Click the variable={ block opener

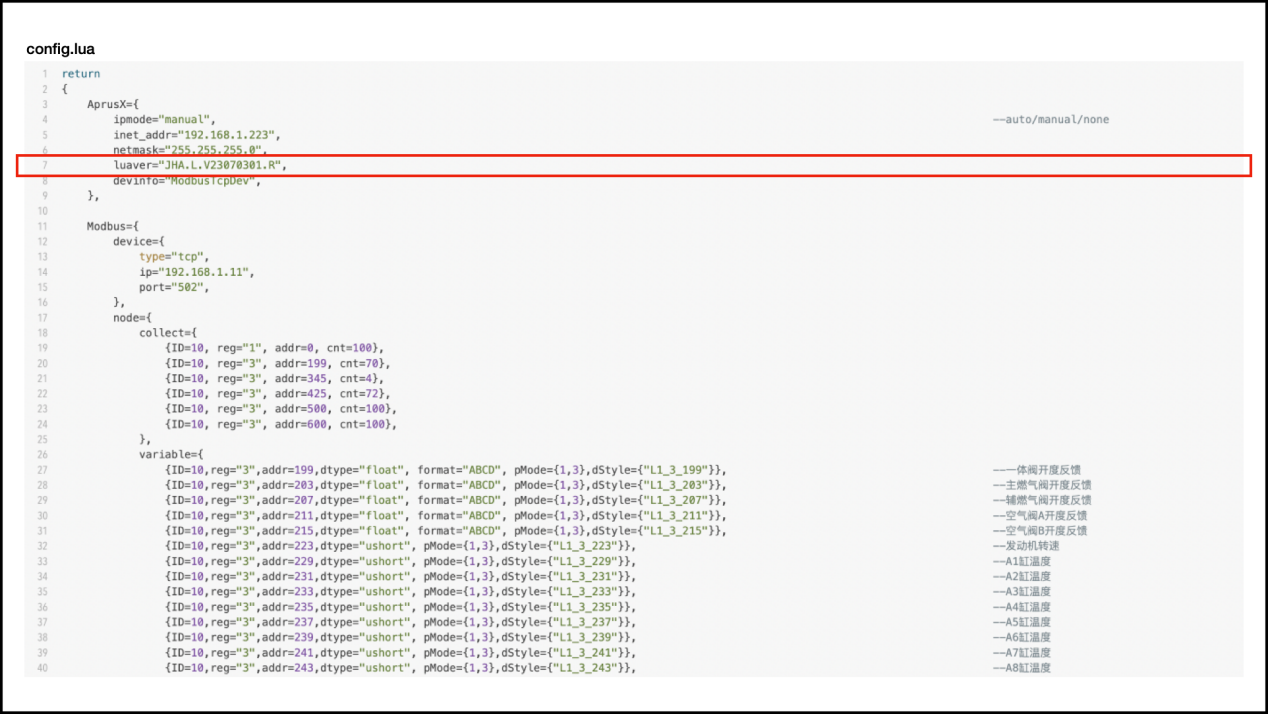coord(172,455)
